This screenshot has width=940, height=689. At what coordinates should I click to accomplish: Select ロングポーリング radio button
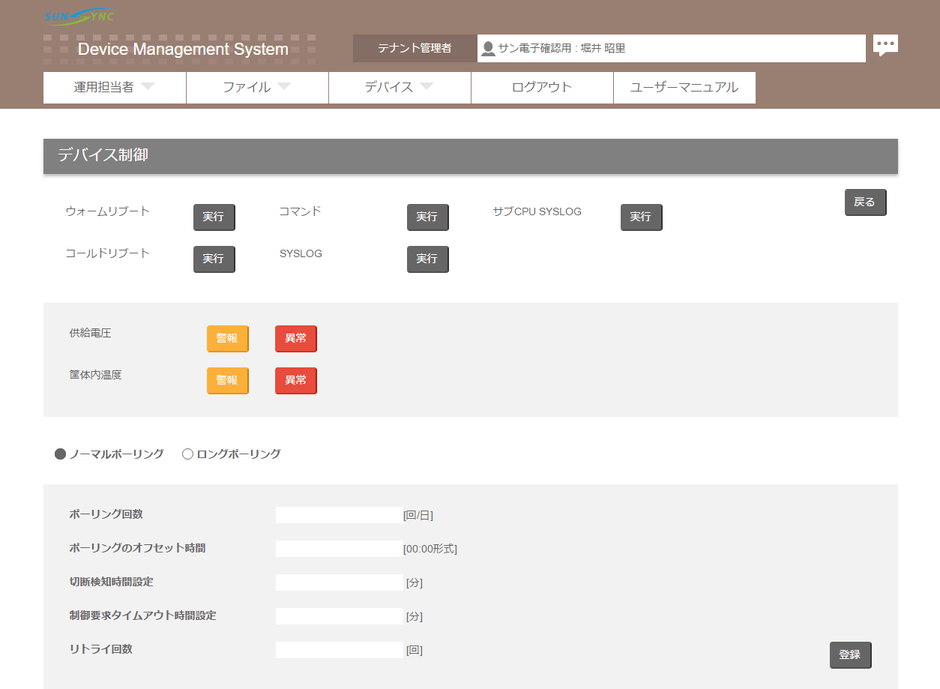pyautogui.click(x=188, y=454)
